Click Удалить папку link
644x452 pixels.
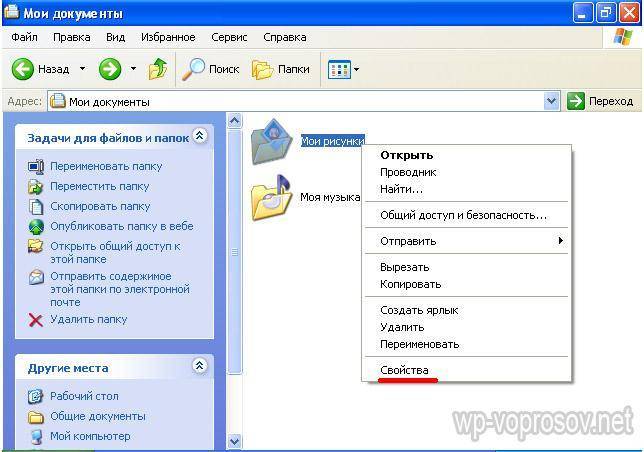(x=88, y=319)
